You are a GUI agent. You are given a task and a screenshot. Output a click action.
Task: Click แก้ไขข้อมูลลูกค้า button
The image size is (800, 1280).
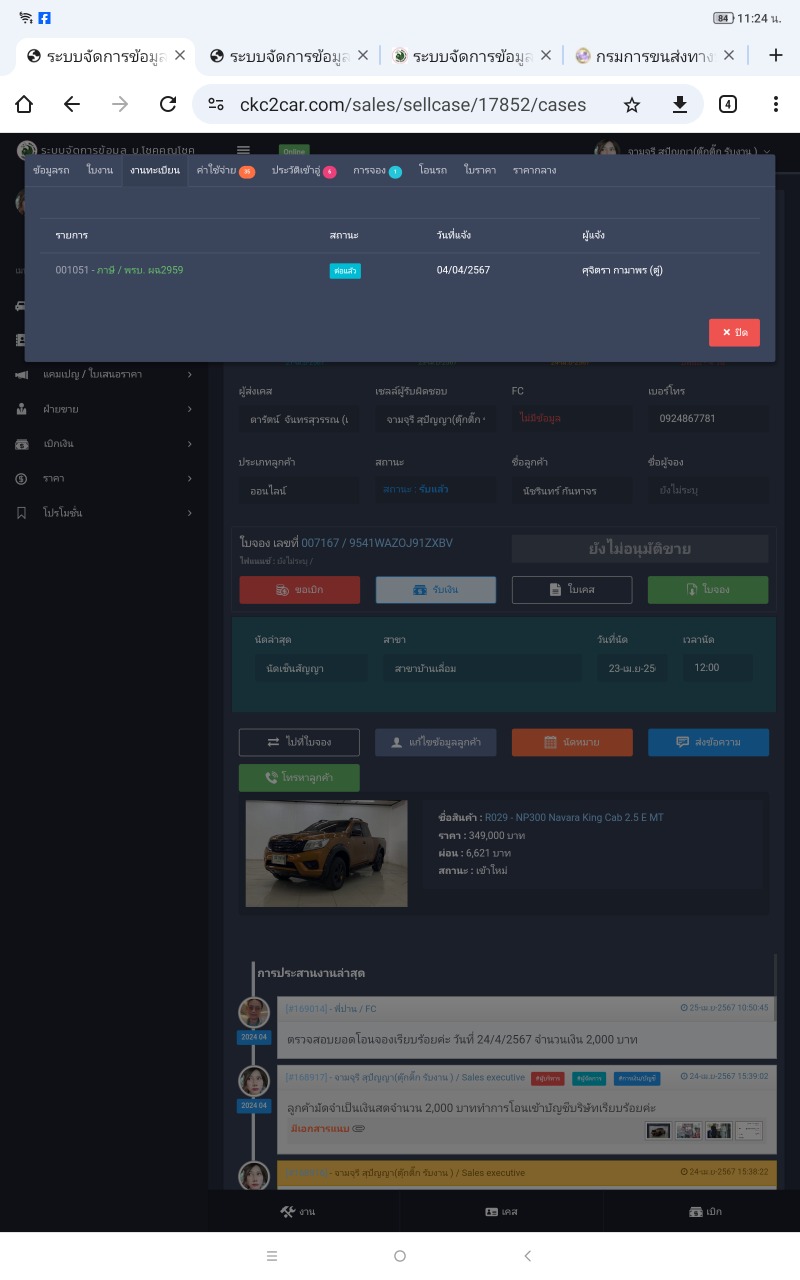tap(435, 742)
